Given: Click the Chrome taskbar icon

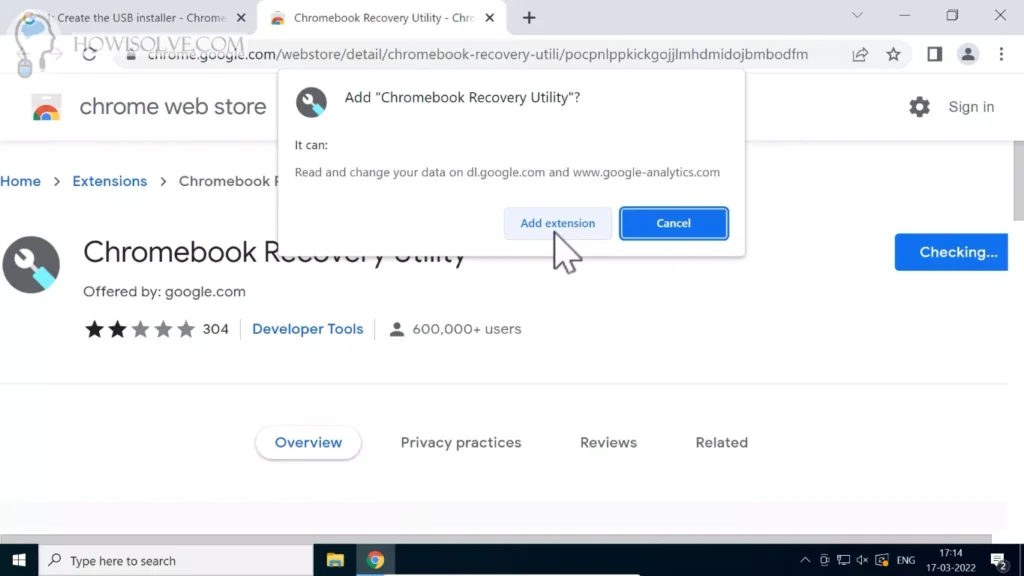Looking at the screenshot, I should pyautogui.click(x=376, y=560).
